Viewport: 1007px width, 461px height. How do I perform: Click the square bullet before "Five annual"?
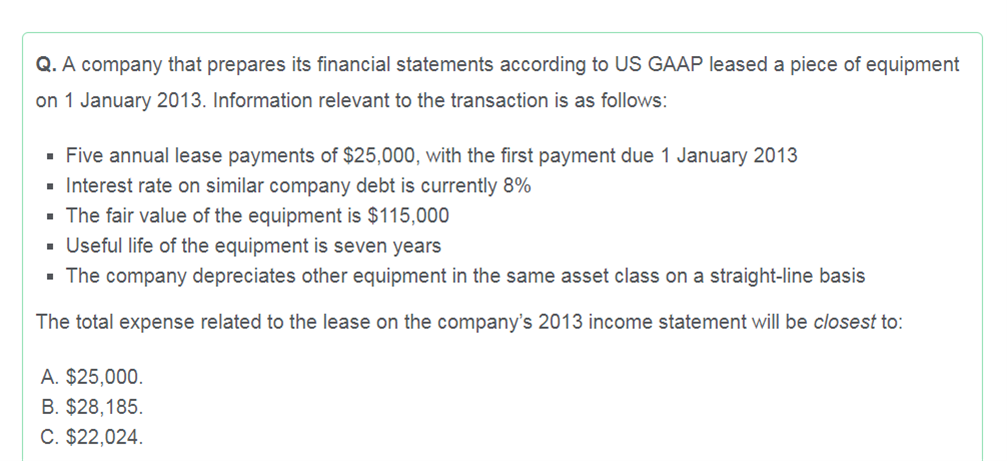(x=50, y=157)
